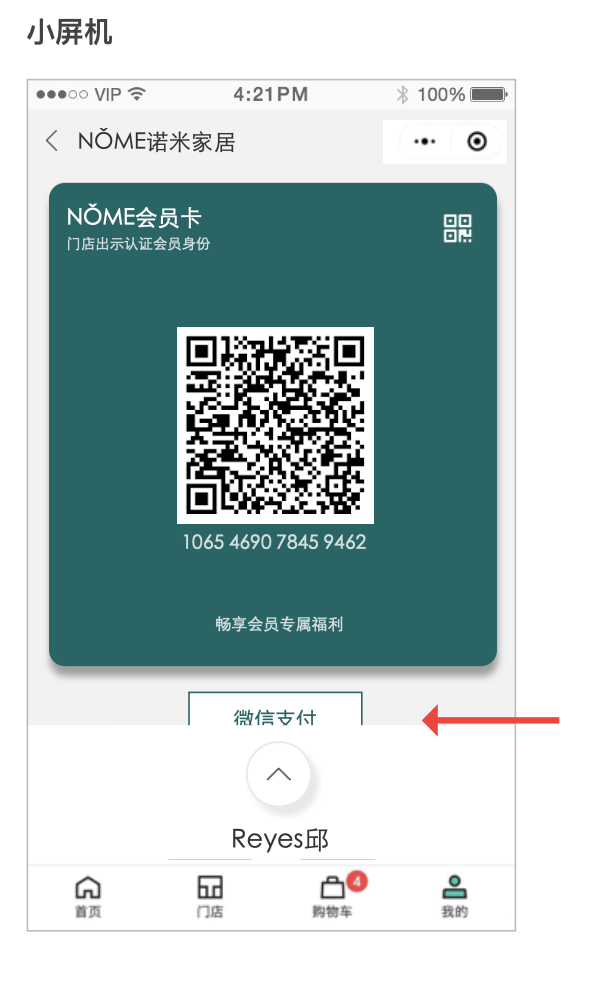The width and height of the screenshot is (616, 1002).
Task: Tap the Wi-Fi icon in status bar
Action: [137, 94]
